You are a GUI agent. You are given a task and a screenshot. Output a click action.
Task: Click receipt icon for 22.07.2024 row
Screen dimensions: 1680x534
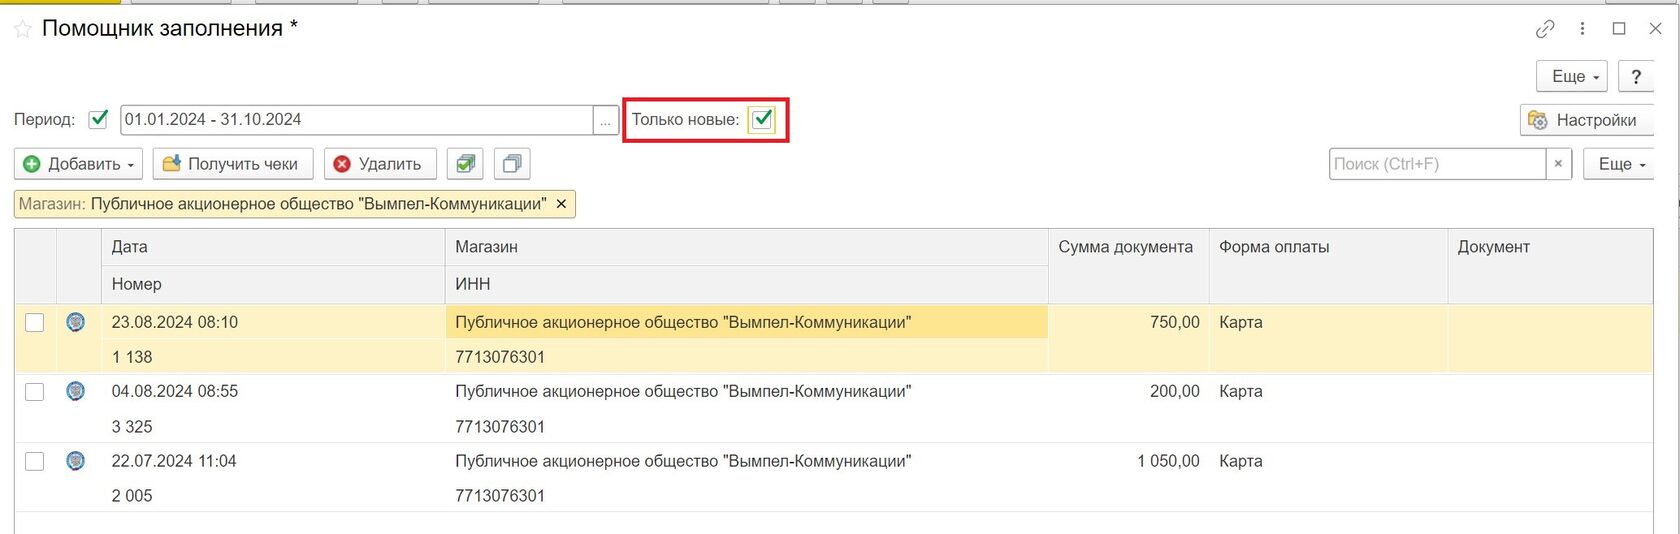coord(75,461)
